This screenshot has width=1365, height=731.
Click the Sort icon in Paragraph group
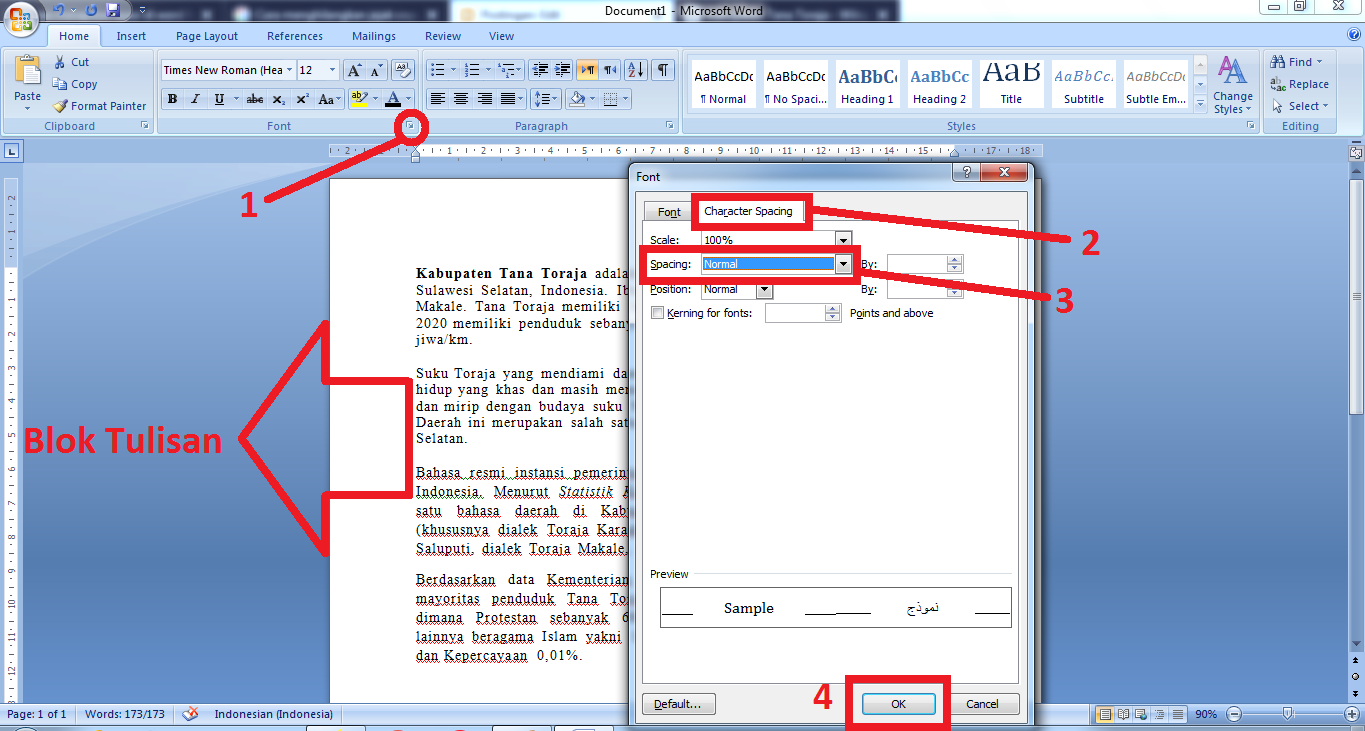[635, 71]
